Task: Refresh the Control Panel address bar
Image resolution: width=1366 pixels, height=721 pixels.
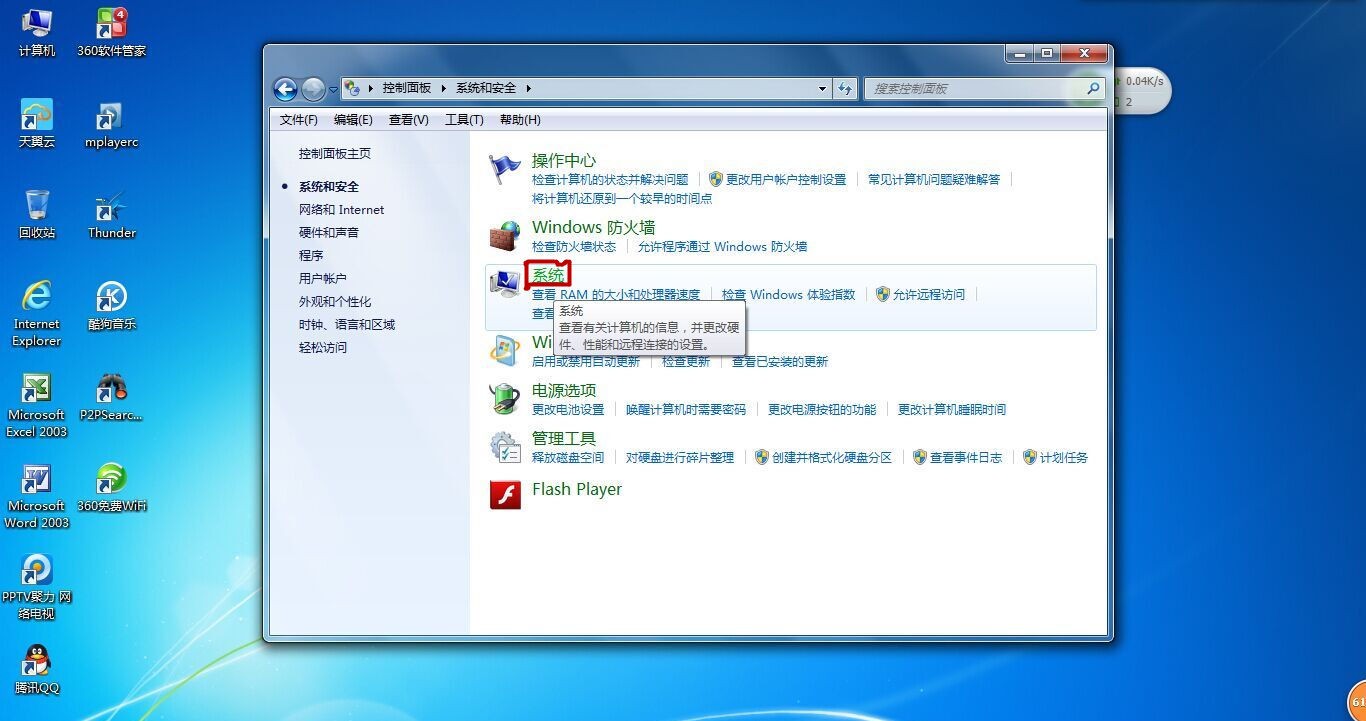Action: point(846,89)
